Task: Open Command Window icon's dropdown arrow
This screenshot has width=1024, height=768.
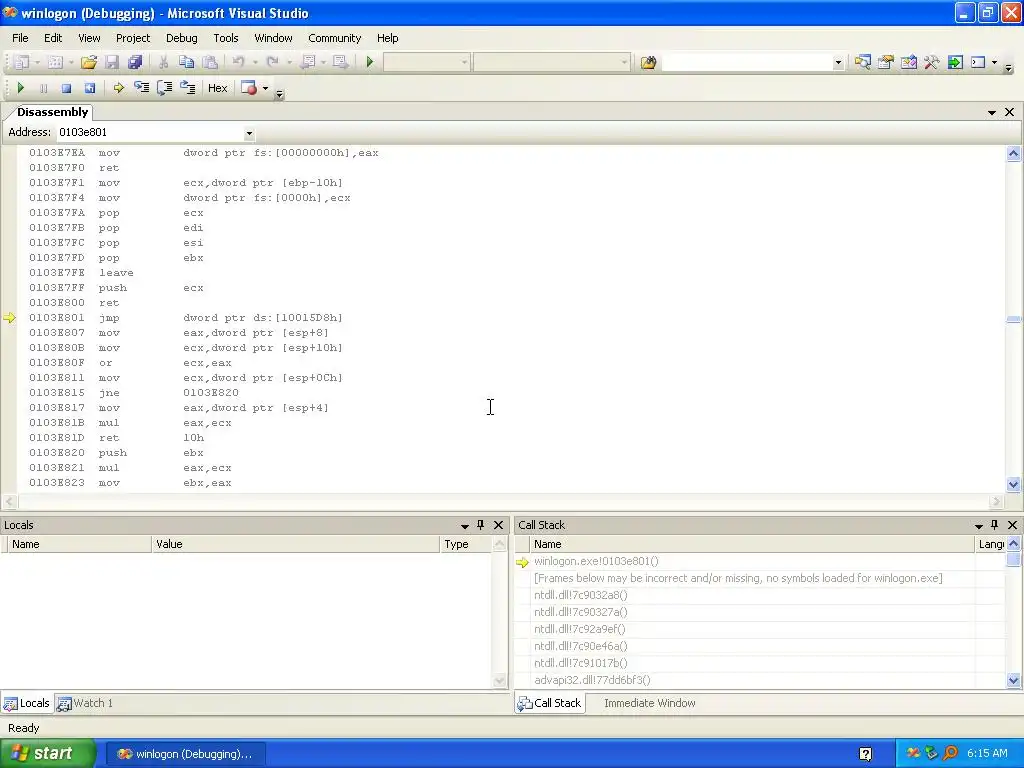Action: 994,63
